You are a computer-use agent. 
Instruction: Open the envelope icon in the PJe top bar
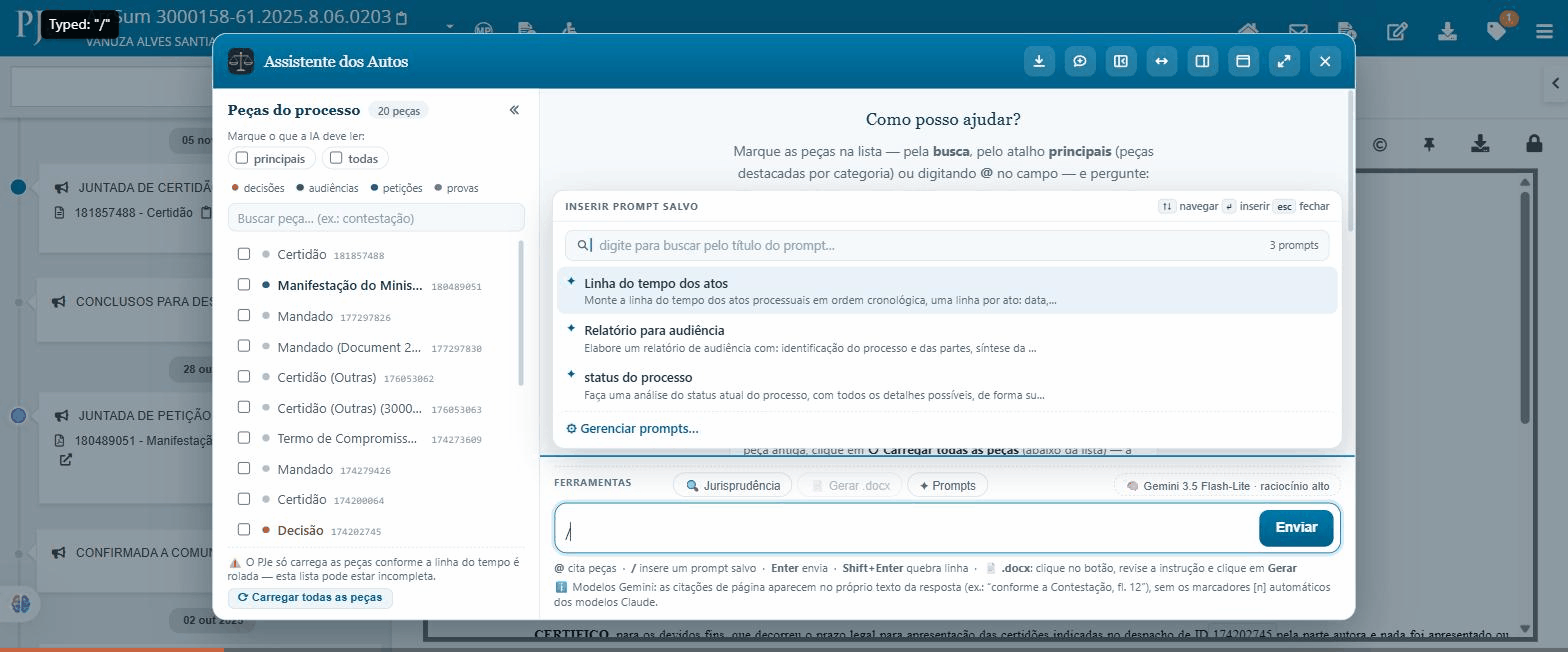click(x=1298, y=32)
